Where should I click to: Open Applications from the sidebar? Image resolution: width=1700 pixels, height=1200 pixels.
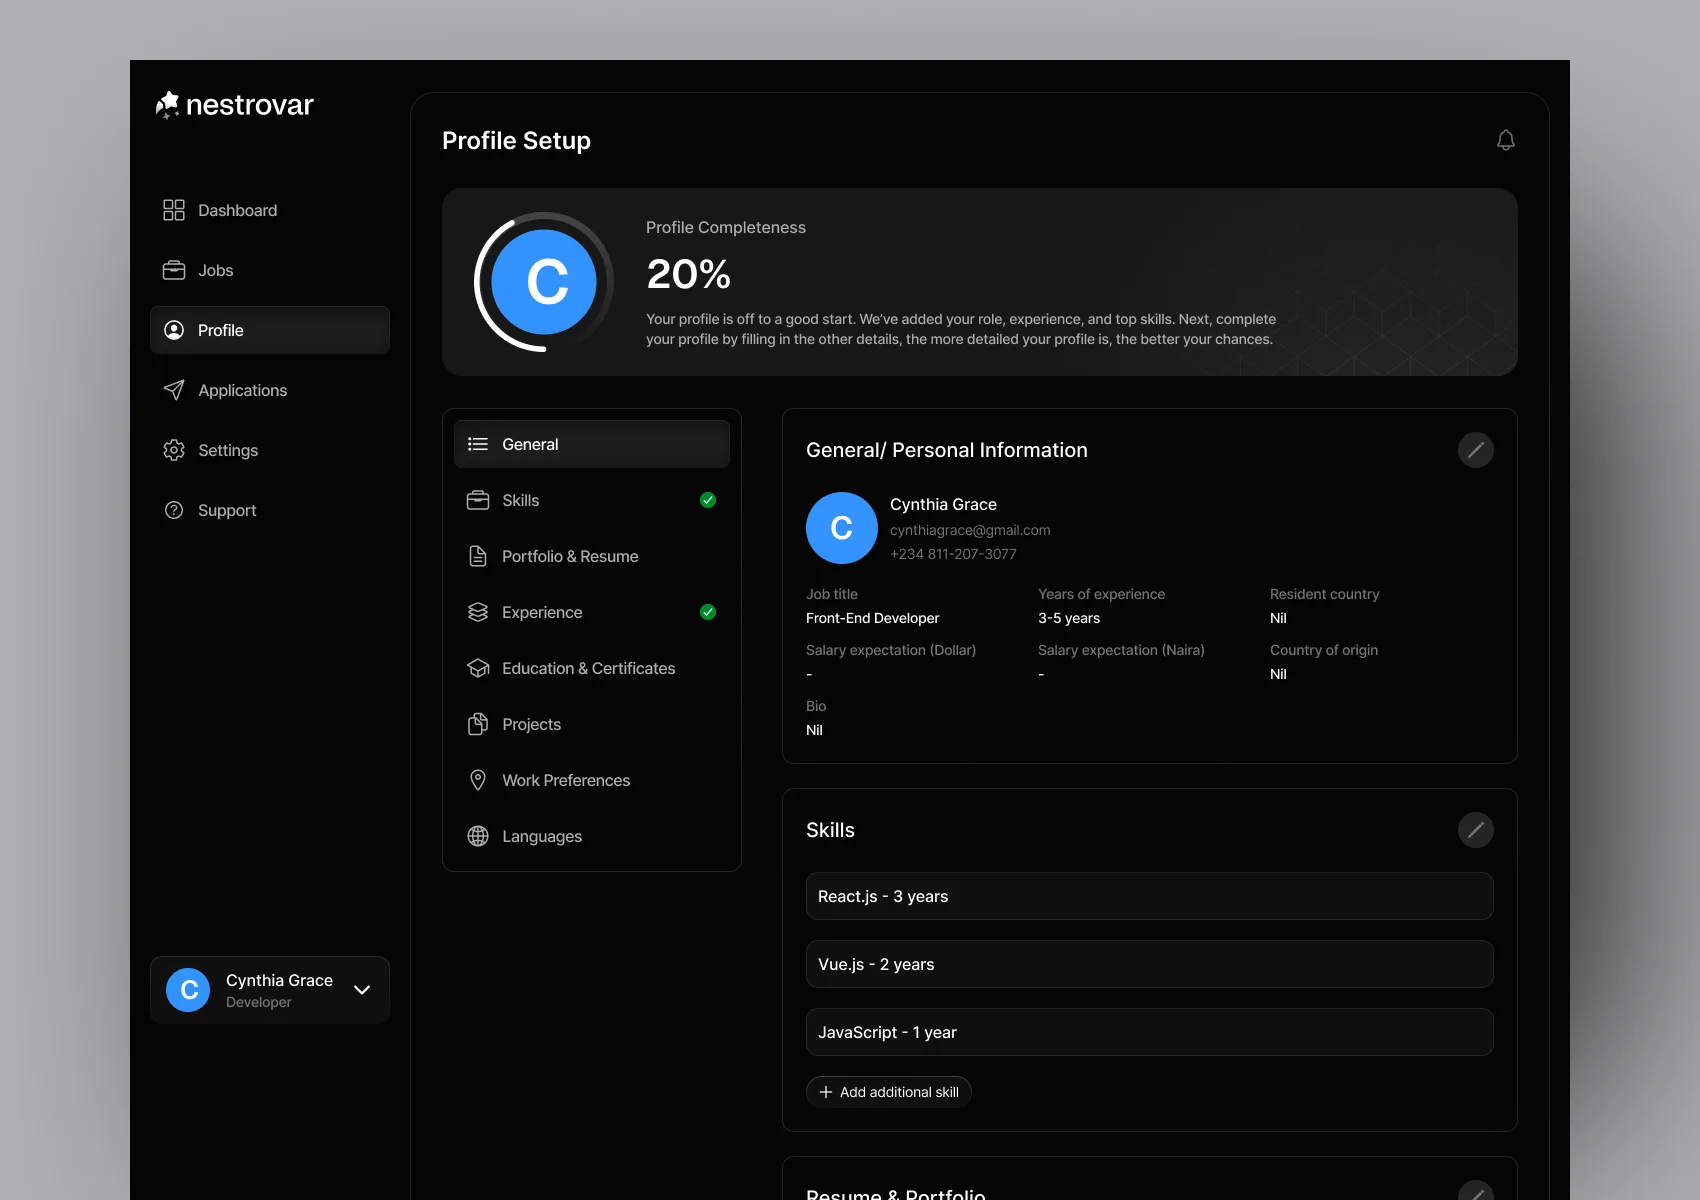click(x=270, y=390)
